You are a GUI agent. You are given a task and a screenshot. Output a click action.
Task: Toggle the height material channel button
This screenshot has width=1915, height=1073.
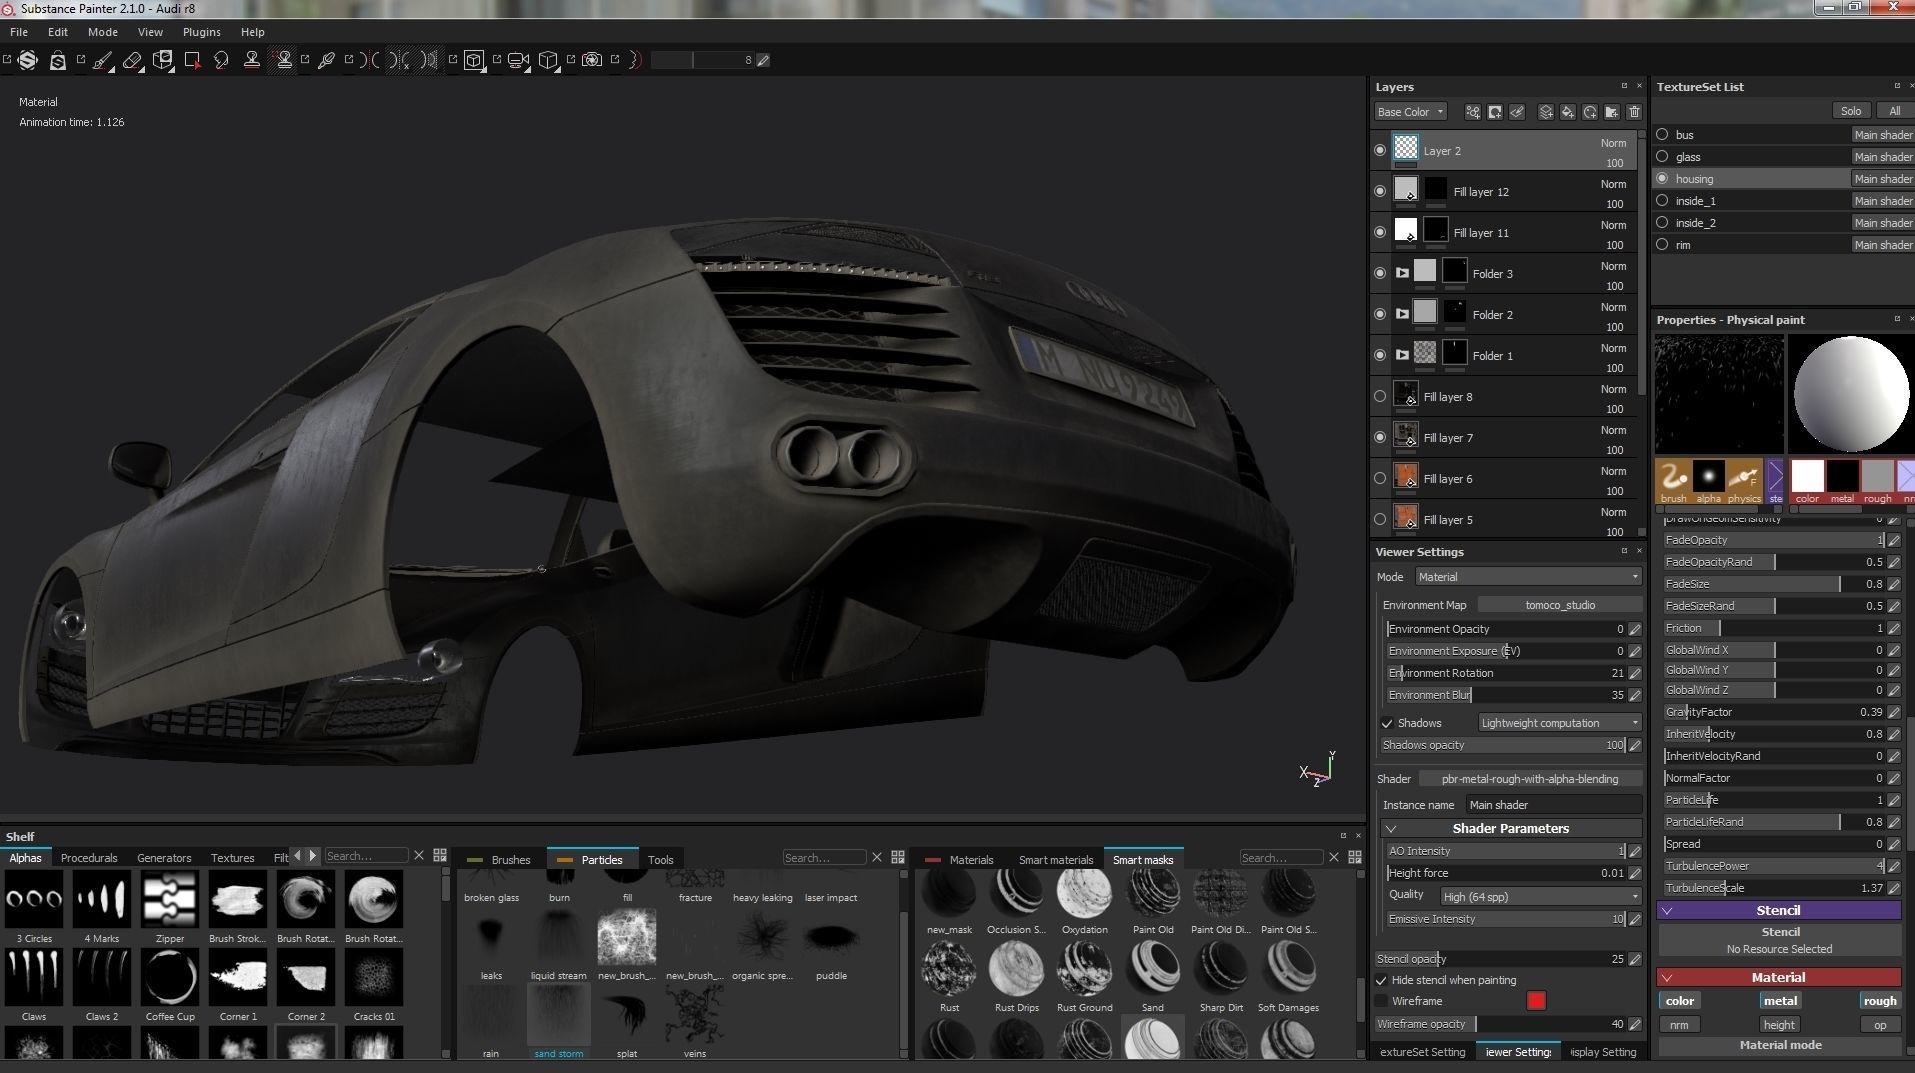[1779, 1025]
